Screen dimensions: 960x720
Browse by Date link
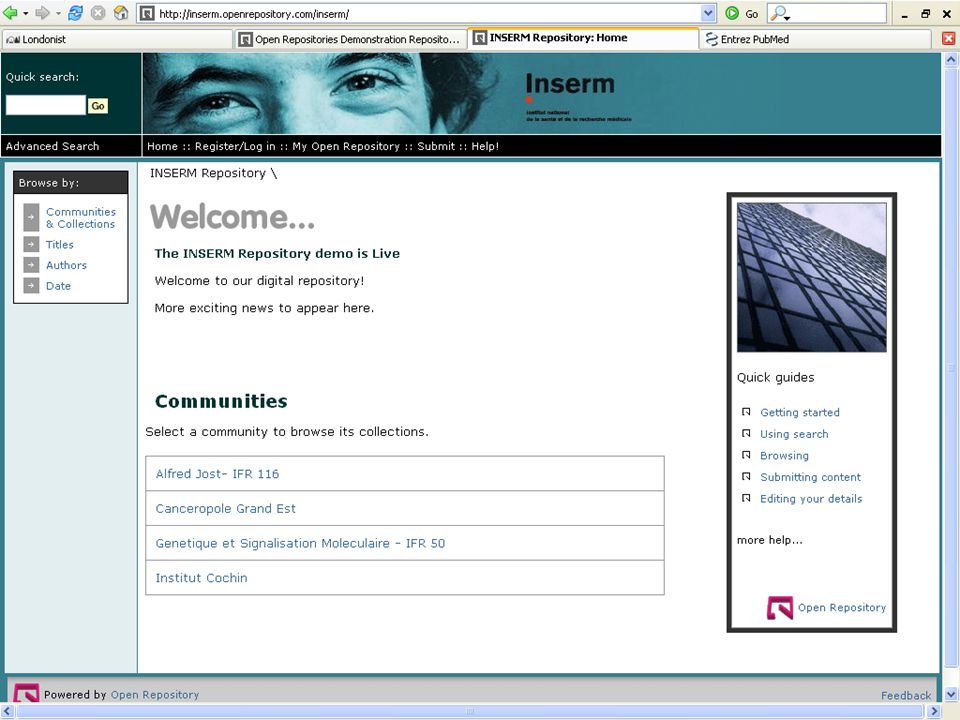tap(58, 286)
